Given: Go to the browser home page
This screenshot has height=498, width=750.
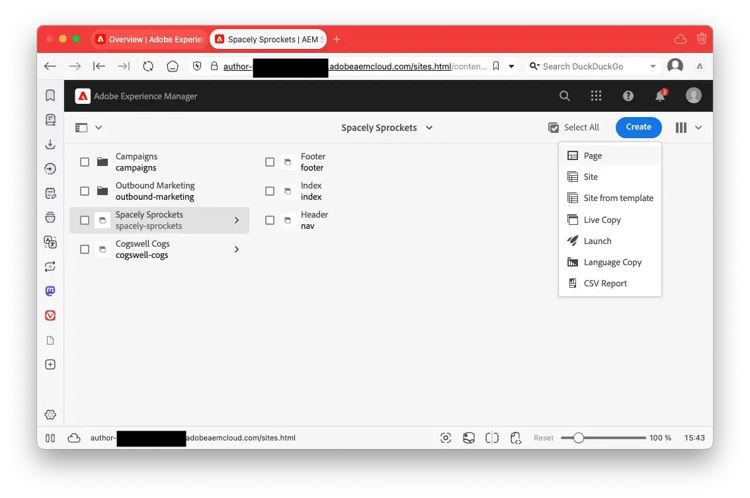Looking at the screenshot, I should (x=173, y=66).
